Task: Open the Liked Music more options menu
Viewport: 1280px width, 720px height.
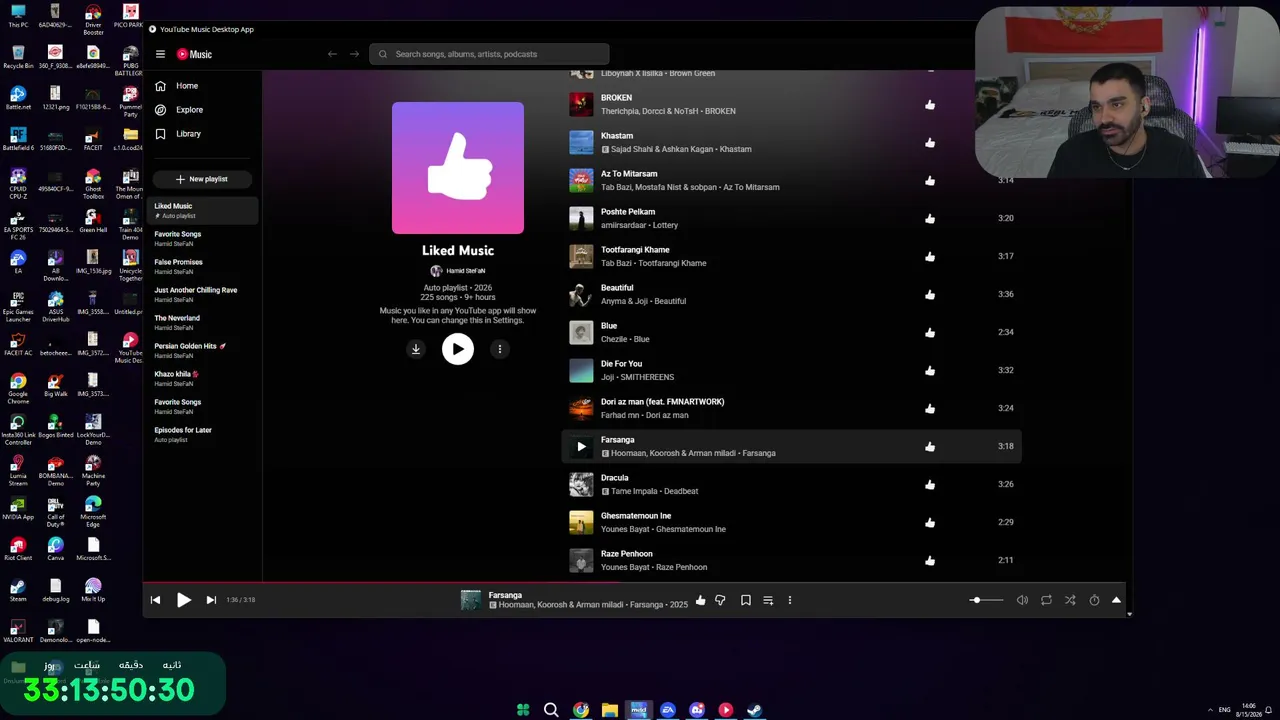Action: pos(500,349)
